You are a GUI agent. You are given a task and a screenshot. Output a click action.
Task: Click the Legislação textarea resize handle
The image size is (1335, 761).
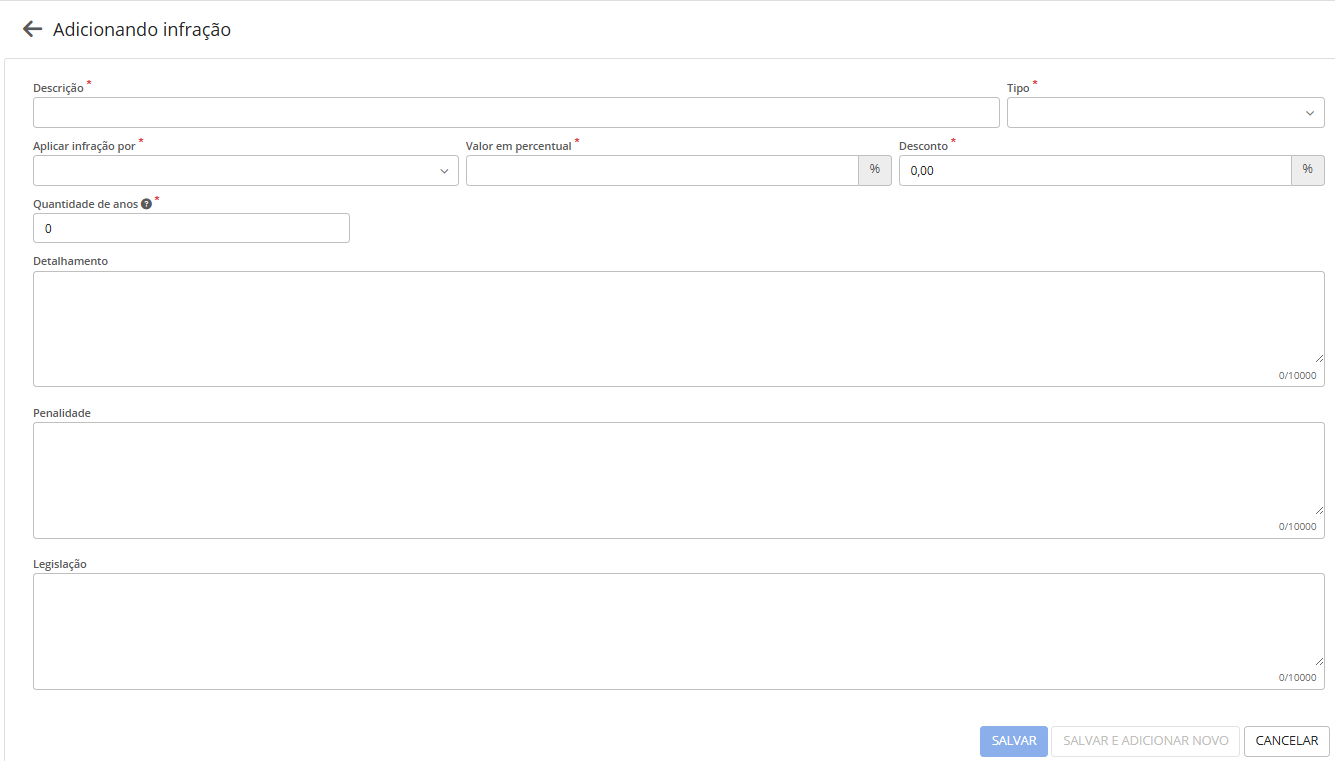pyautogui.click(x=1318, y=659)
